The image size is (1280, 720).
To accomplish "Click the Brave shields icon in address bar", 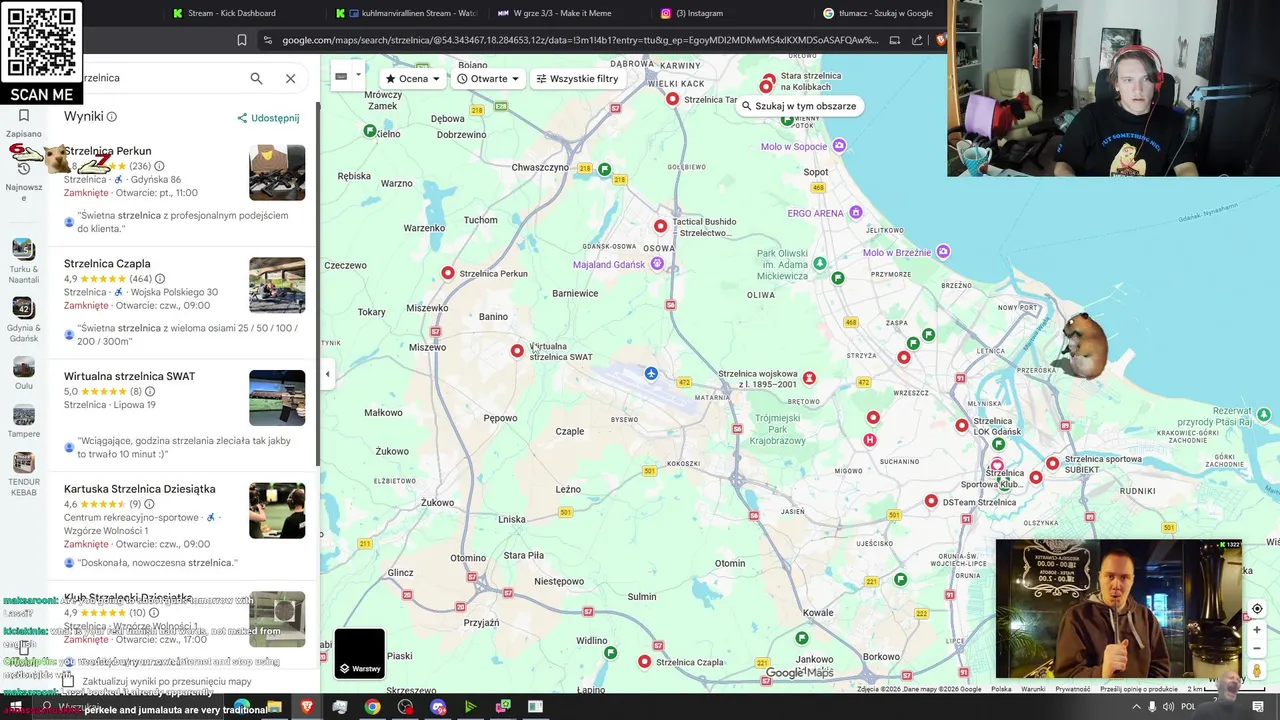I will pyautogui.click(x=941, y=40).
